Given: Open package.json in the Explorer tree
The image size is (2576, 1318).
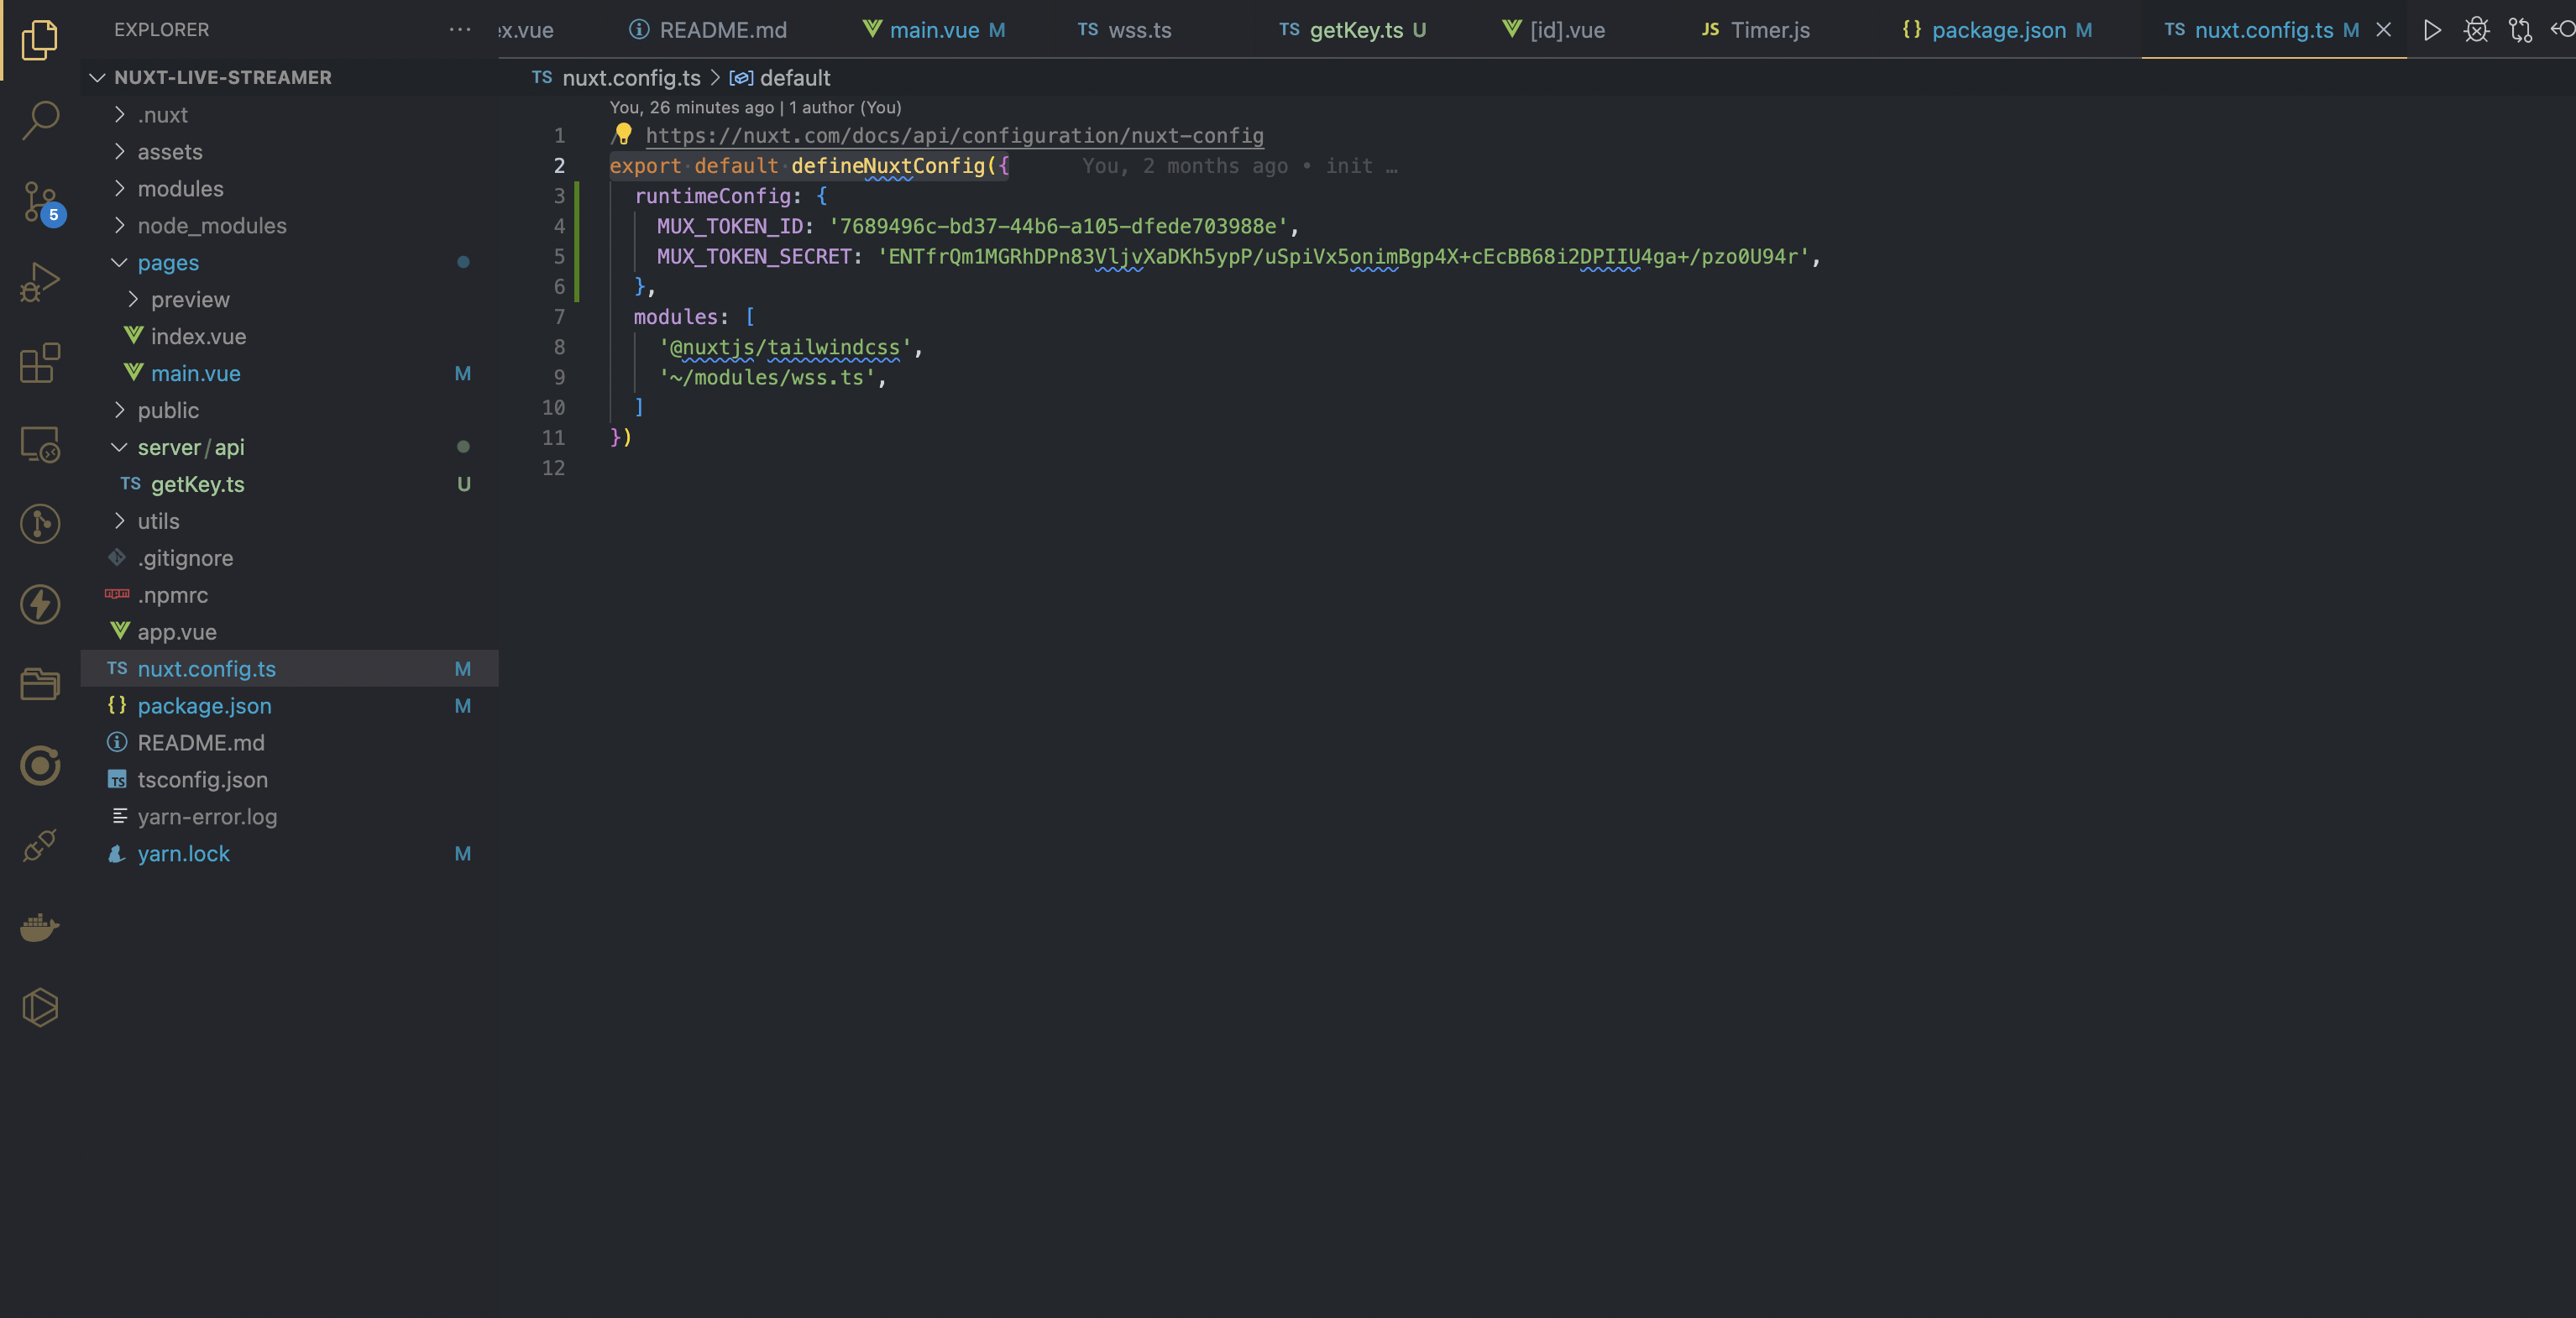Looking at the screenshot, I should pyautogui.click(x=288, y=706).
